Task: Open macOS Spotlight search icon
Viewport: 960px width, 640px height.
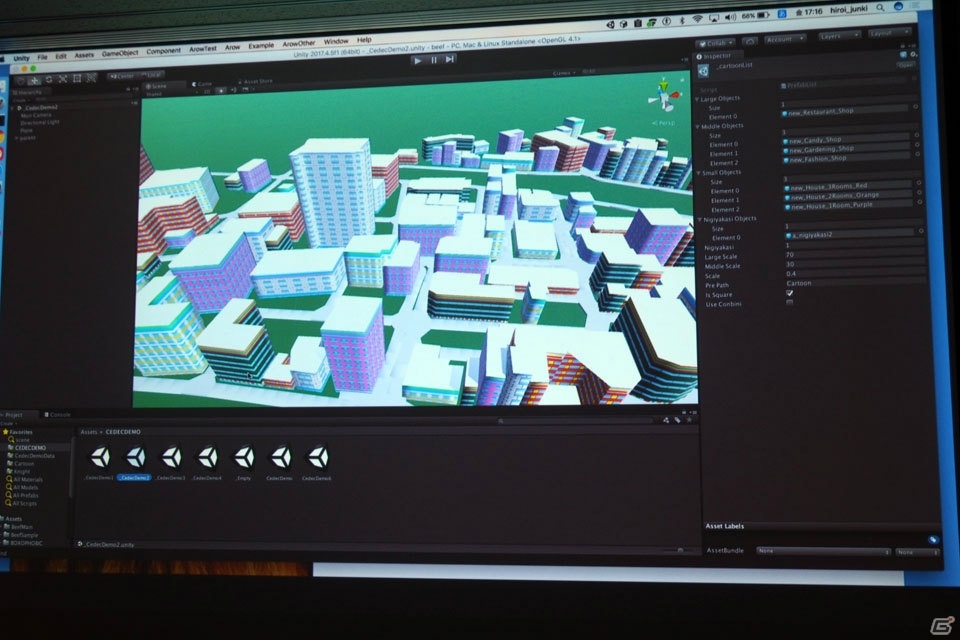Action: [x=879, y=8]
